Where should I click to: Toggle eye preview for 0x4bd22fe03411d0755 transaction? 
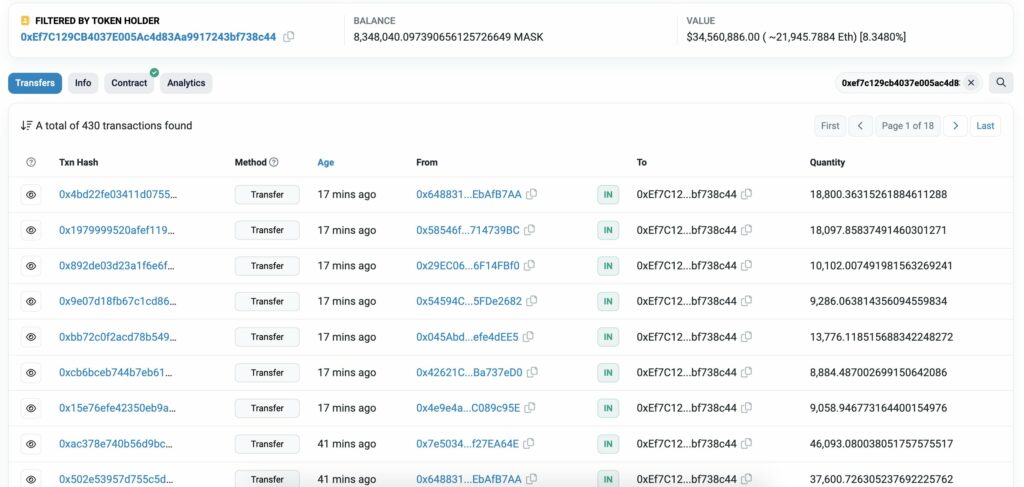(x=31, y=195)
